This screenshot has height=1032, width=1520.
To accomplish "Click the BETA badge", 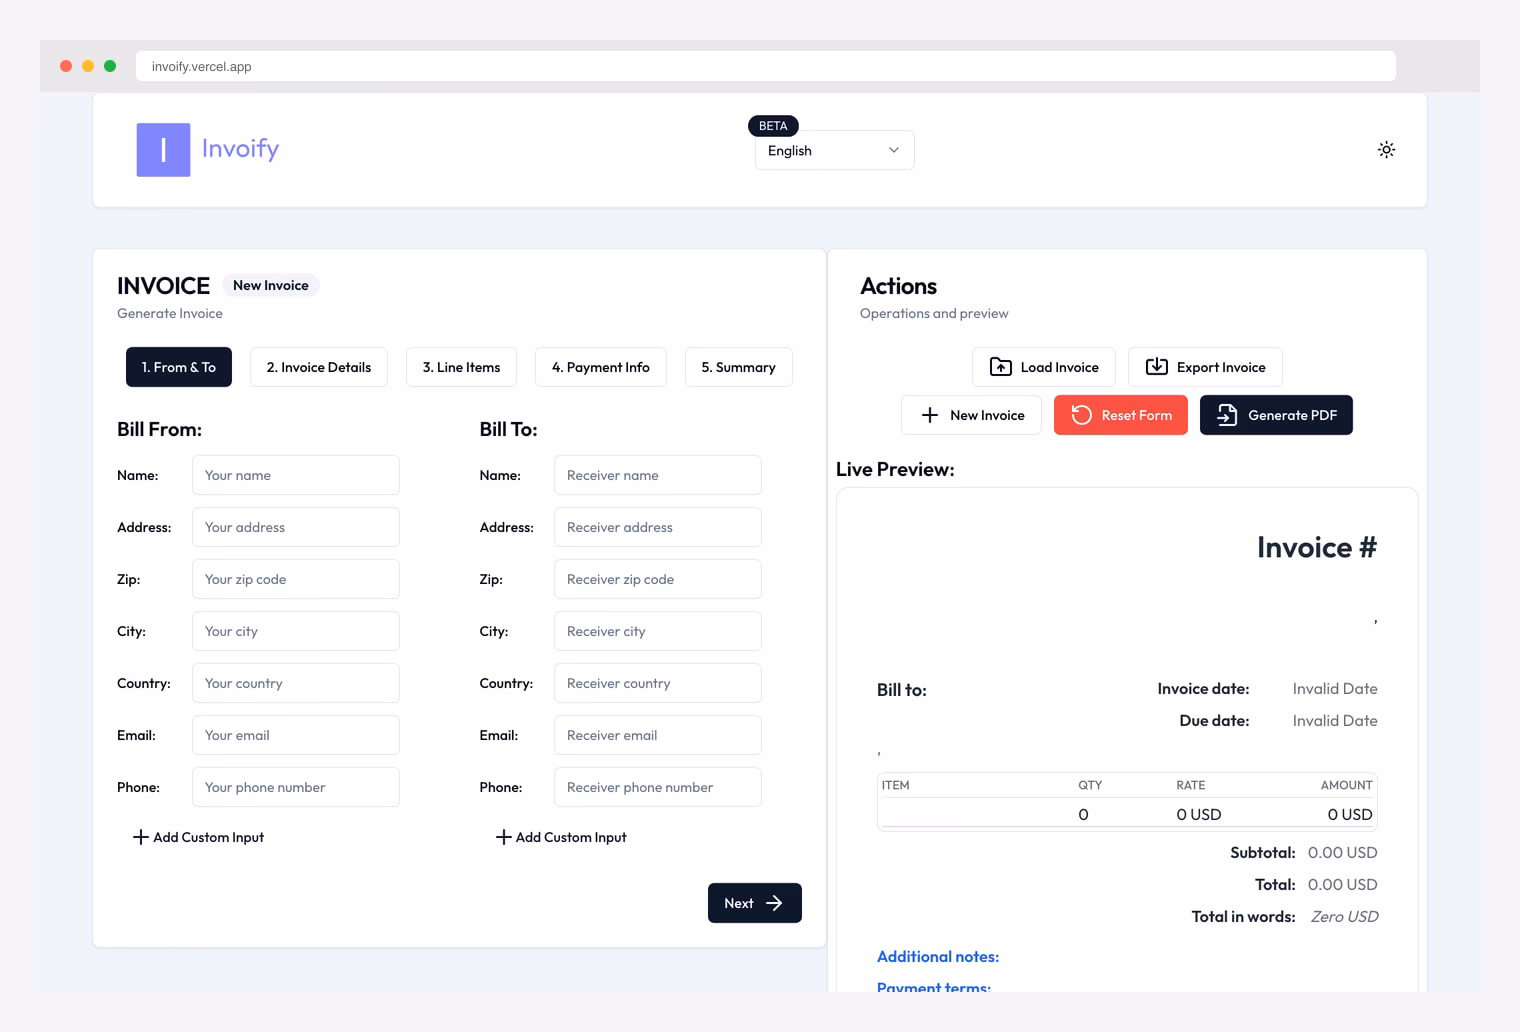I will pyautogui.click(x=773, y=126).
